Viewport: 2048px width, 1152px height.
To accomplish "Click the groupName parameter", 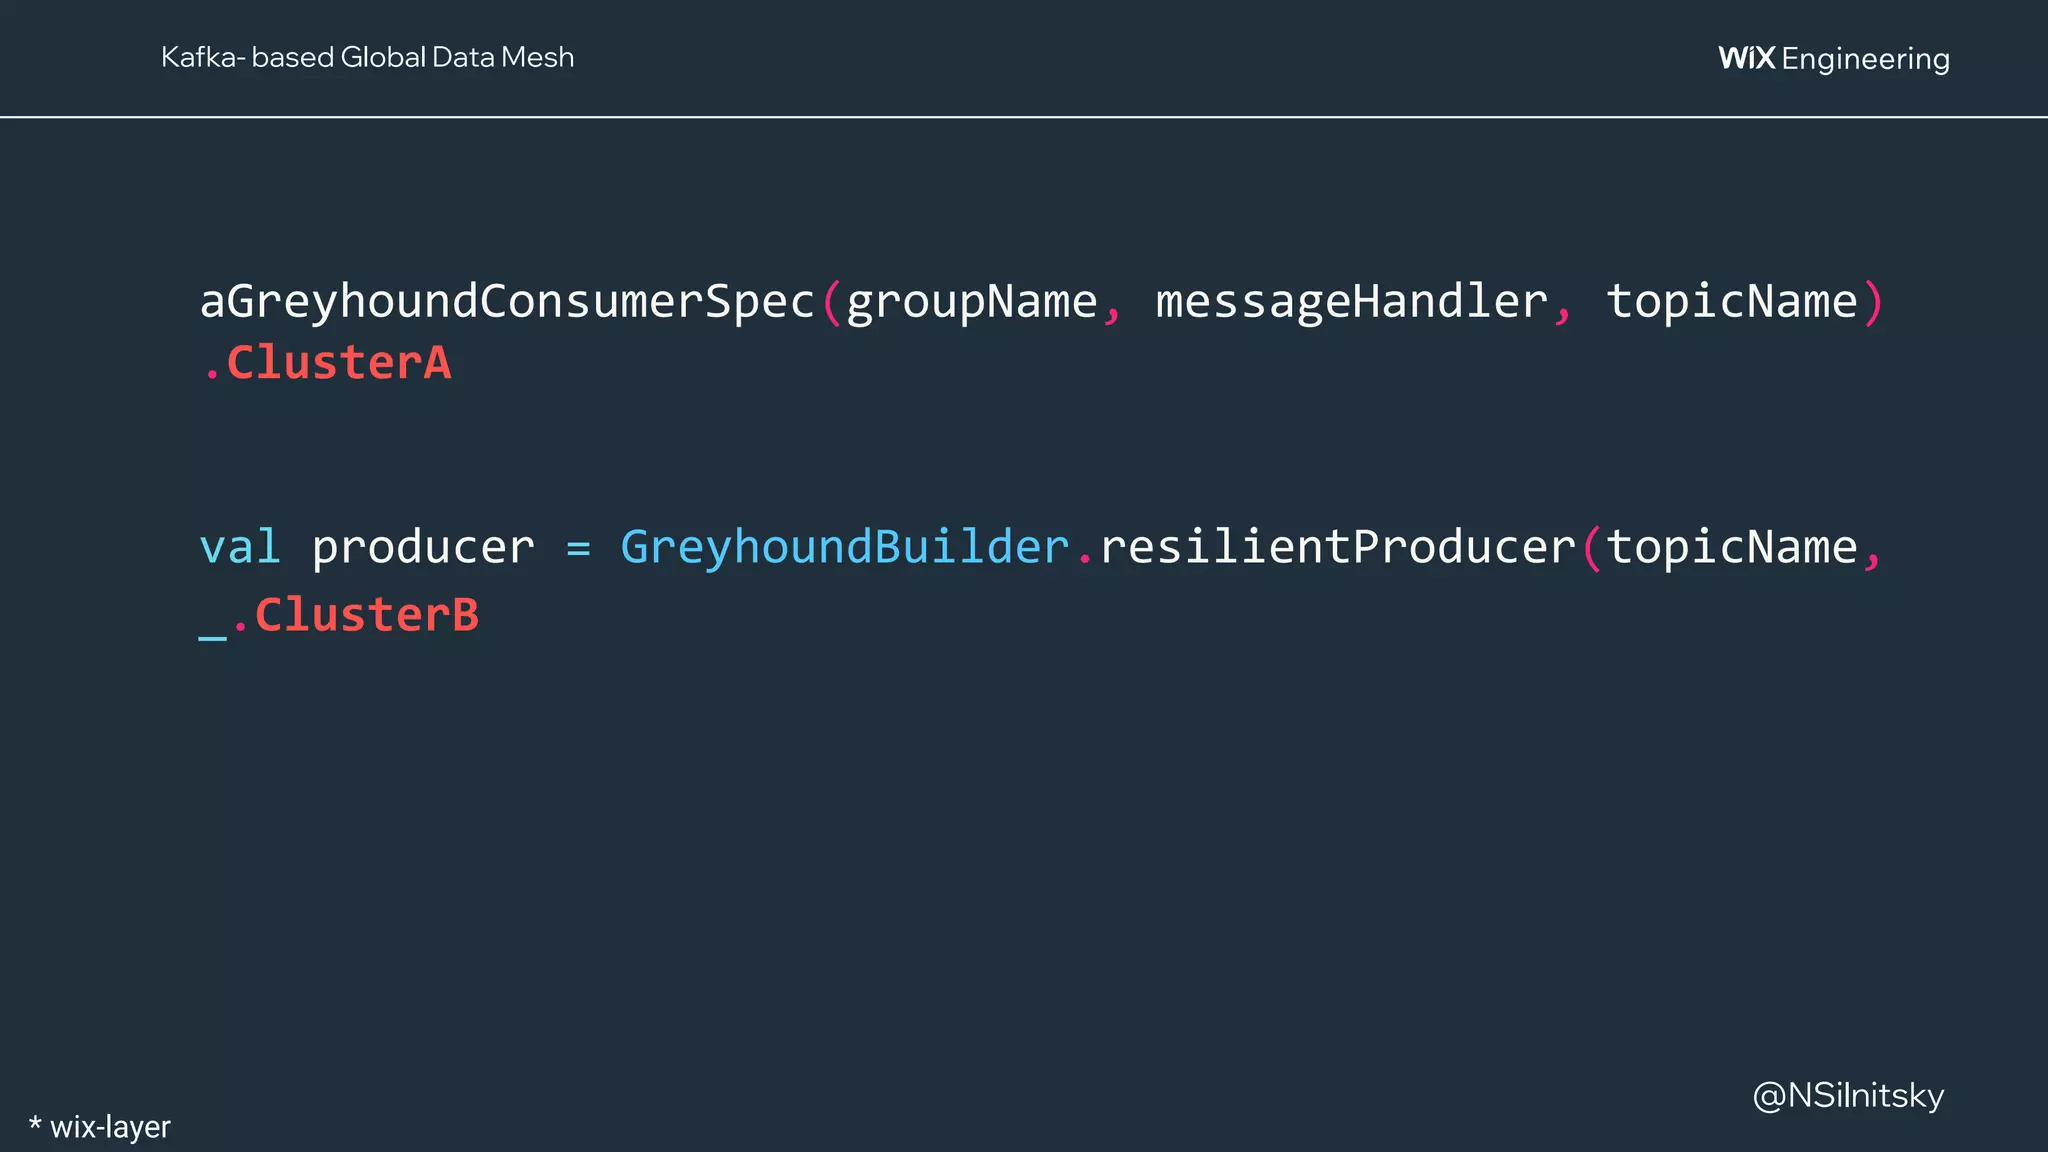I will point(971,301).
